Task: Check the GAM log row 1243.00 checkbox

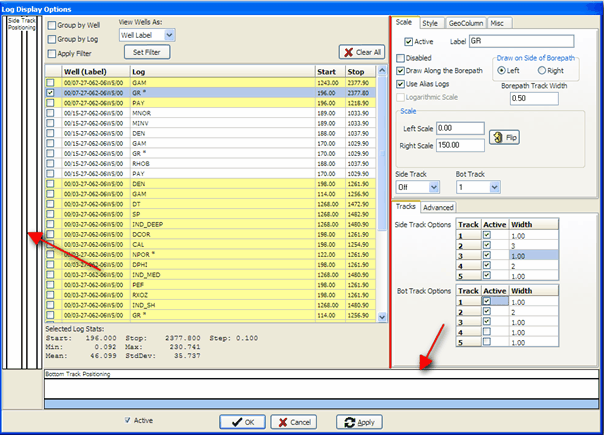Action: coord(50,83)
